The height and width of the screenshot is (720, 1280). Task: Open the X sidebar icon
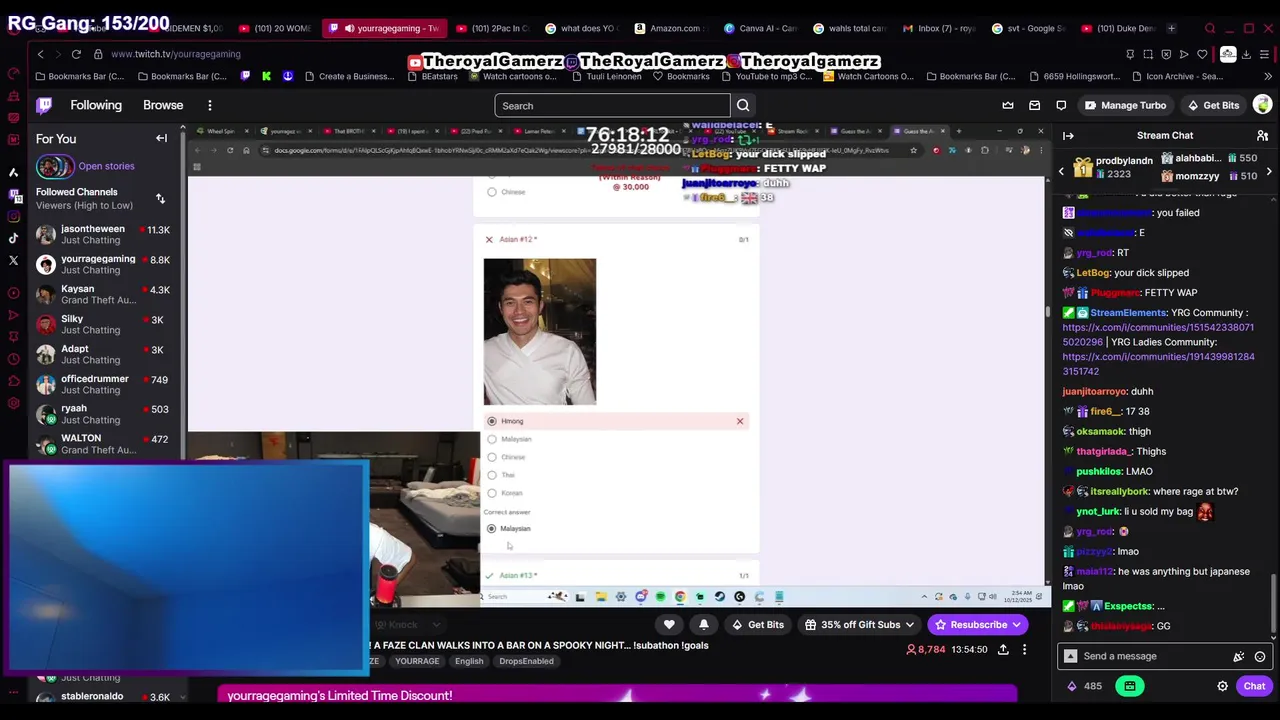13,260
